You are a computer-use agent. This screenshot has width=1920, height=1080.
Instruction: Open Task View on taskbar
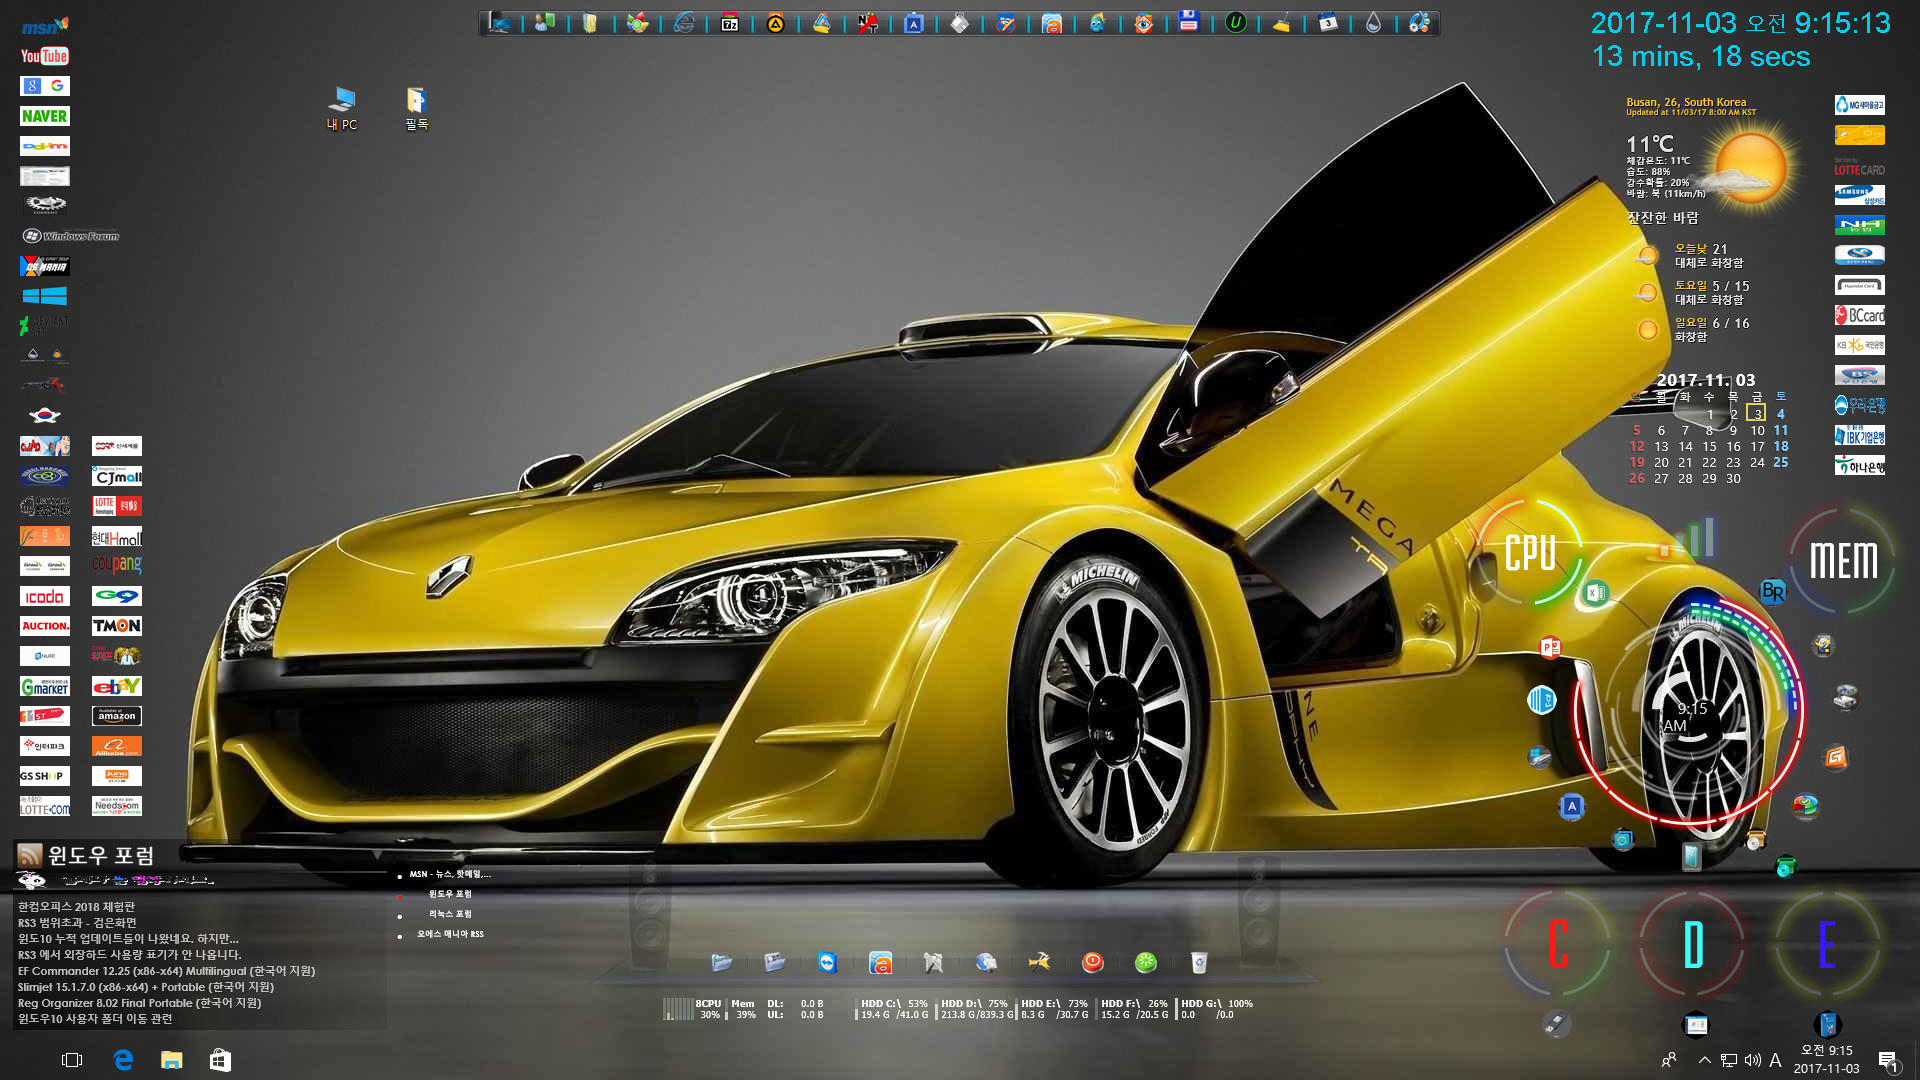(72, 1060)
